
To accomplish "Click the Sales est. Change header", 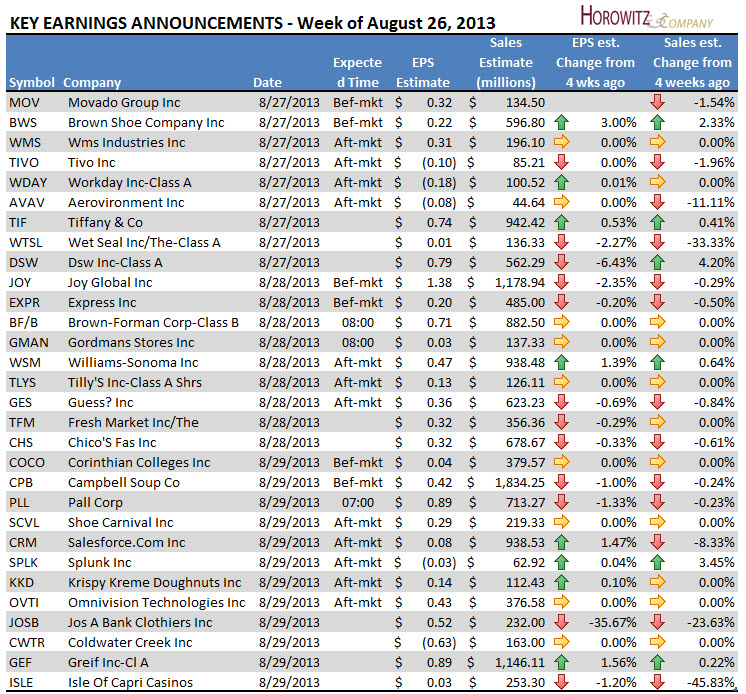I will click(x=692, y=62).
